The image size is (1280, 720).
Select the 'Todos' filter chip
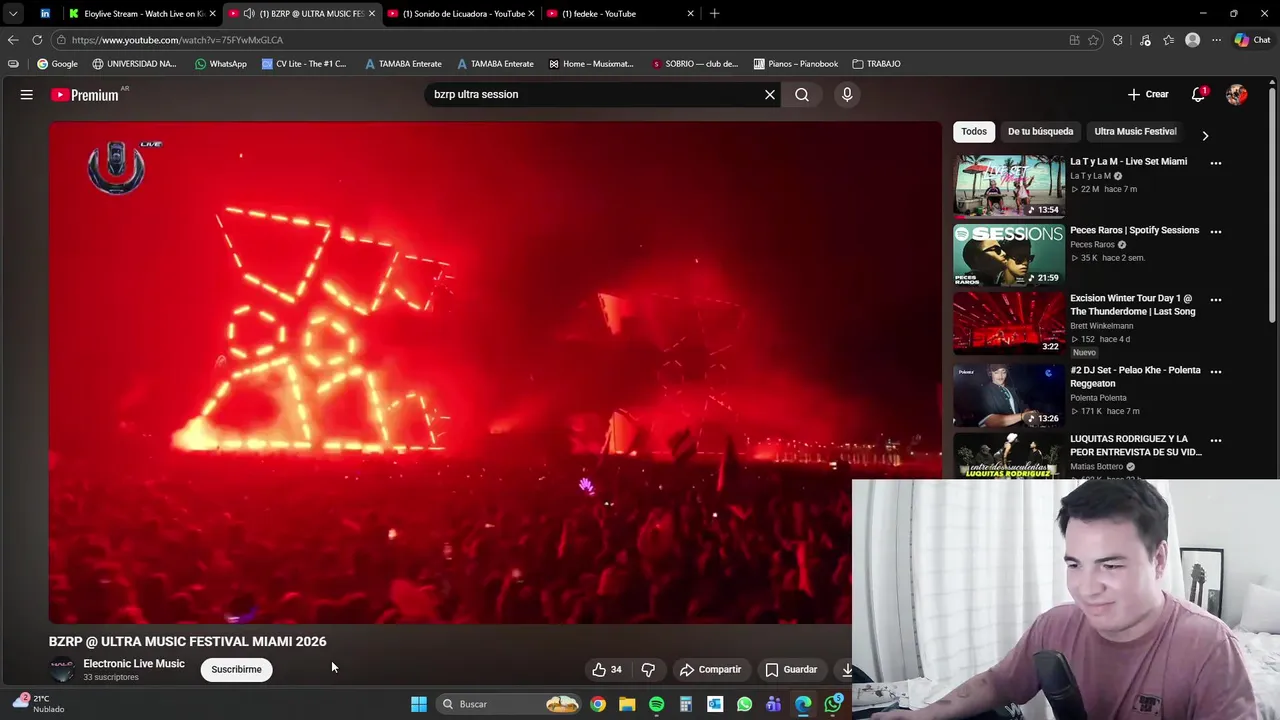(x=974, y=132)
